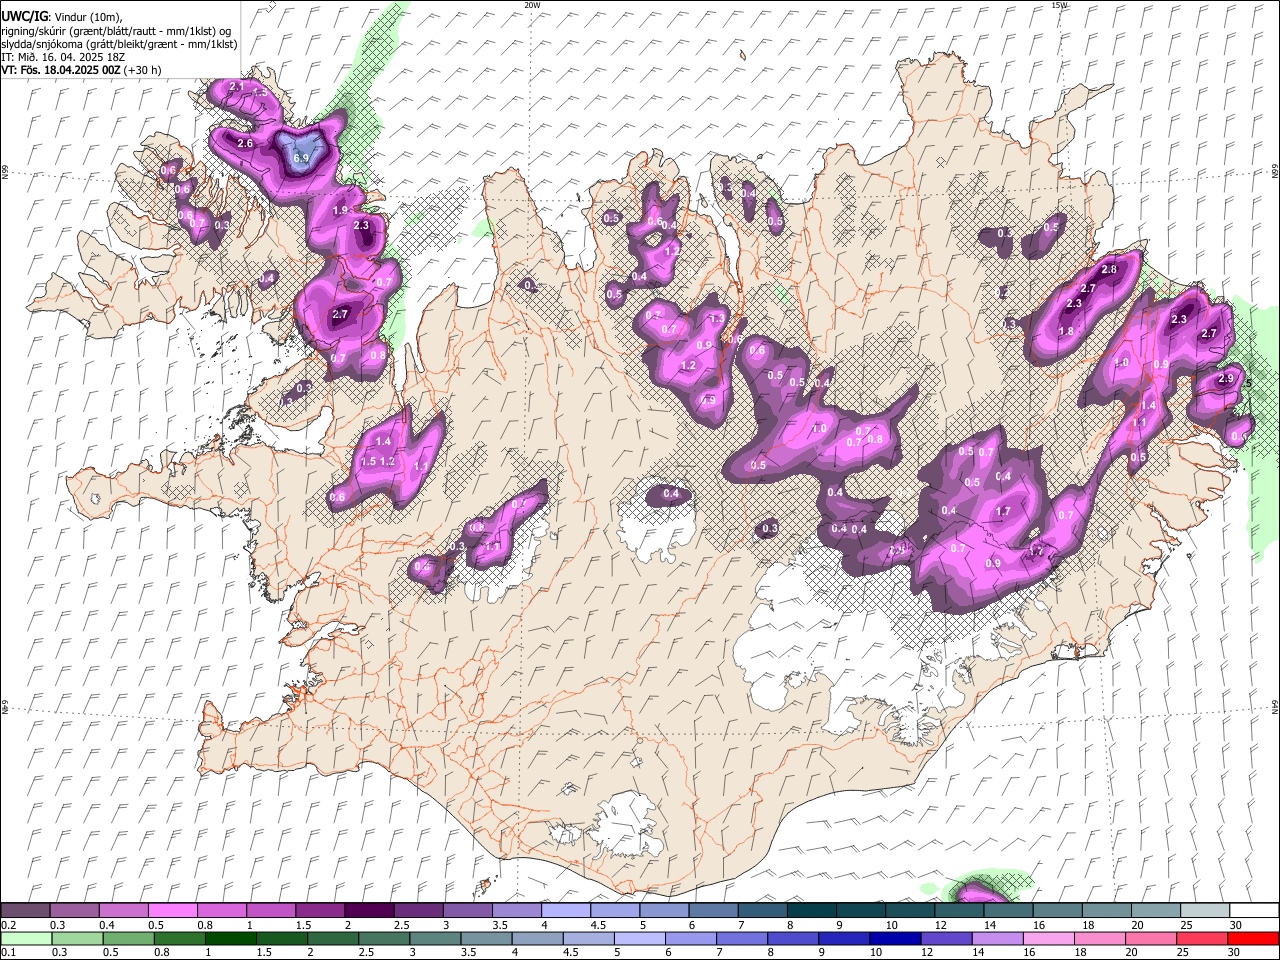Select the 'rigning/skúrir (grænt/blátt/rautt' header line
Image resolution: width=1280 pixels, height=960 pixels.
point(116,30)
